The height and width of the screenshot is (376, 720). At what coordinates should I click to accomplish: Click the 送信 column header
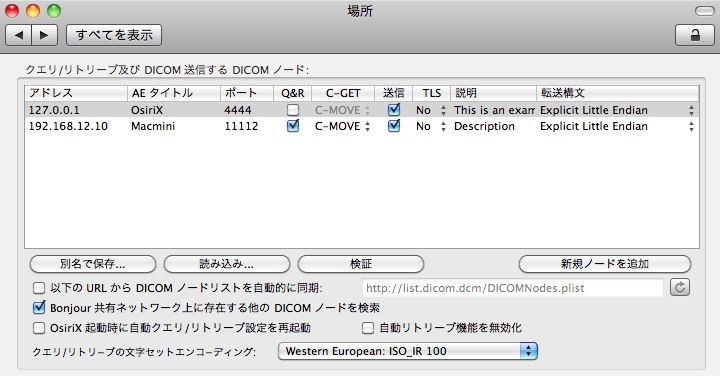coord(394,93)
